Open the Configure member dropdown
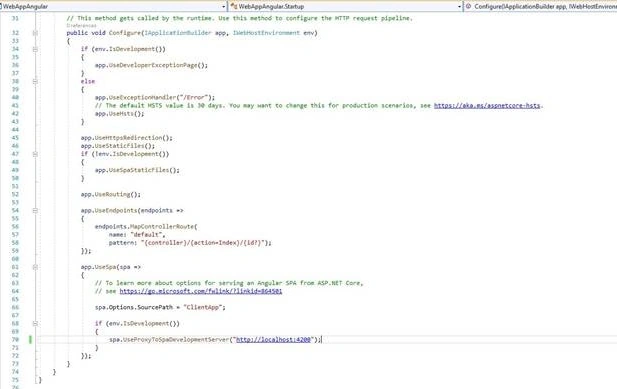 541,6
